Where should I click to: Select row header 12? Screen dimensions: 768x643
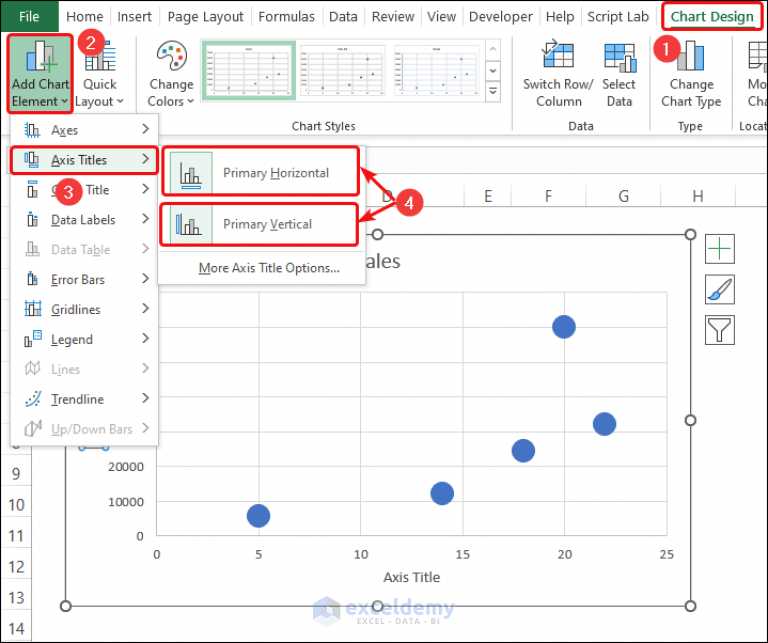16,567
